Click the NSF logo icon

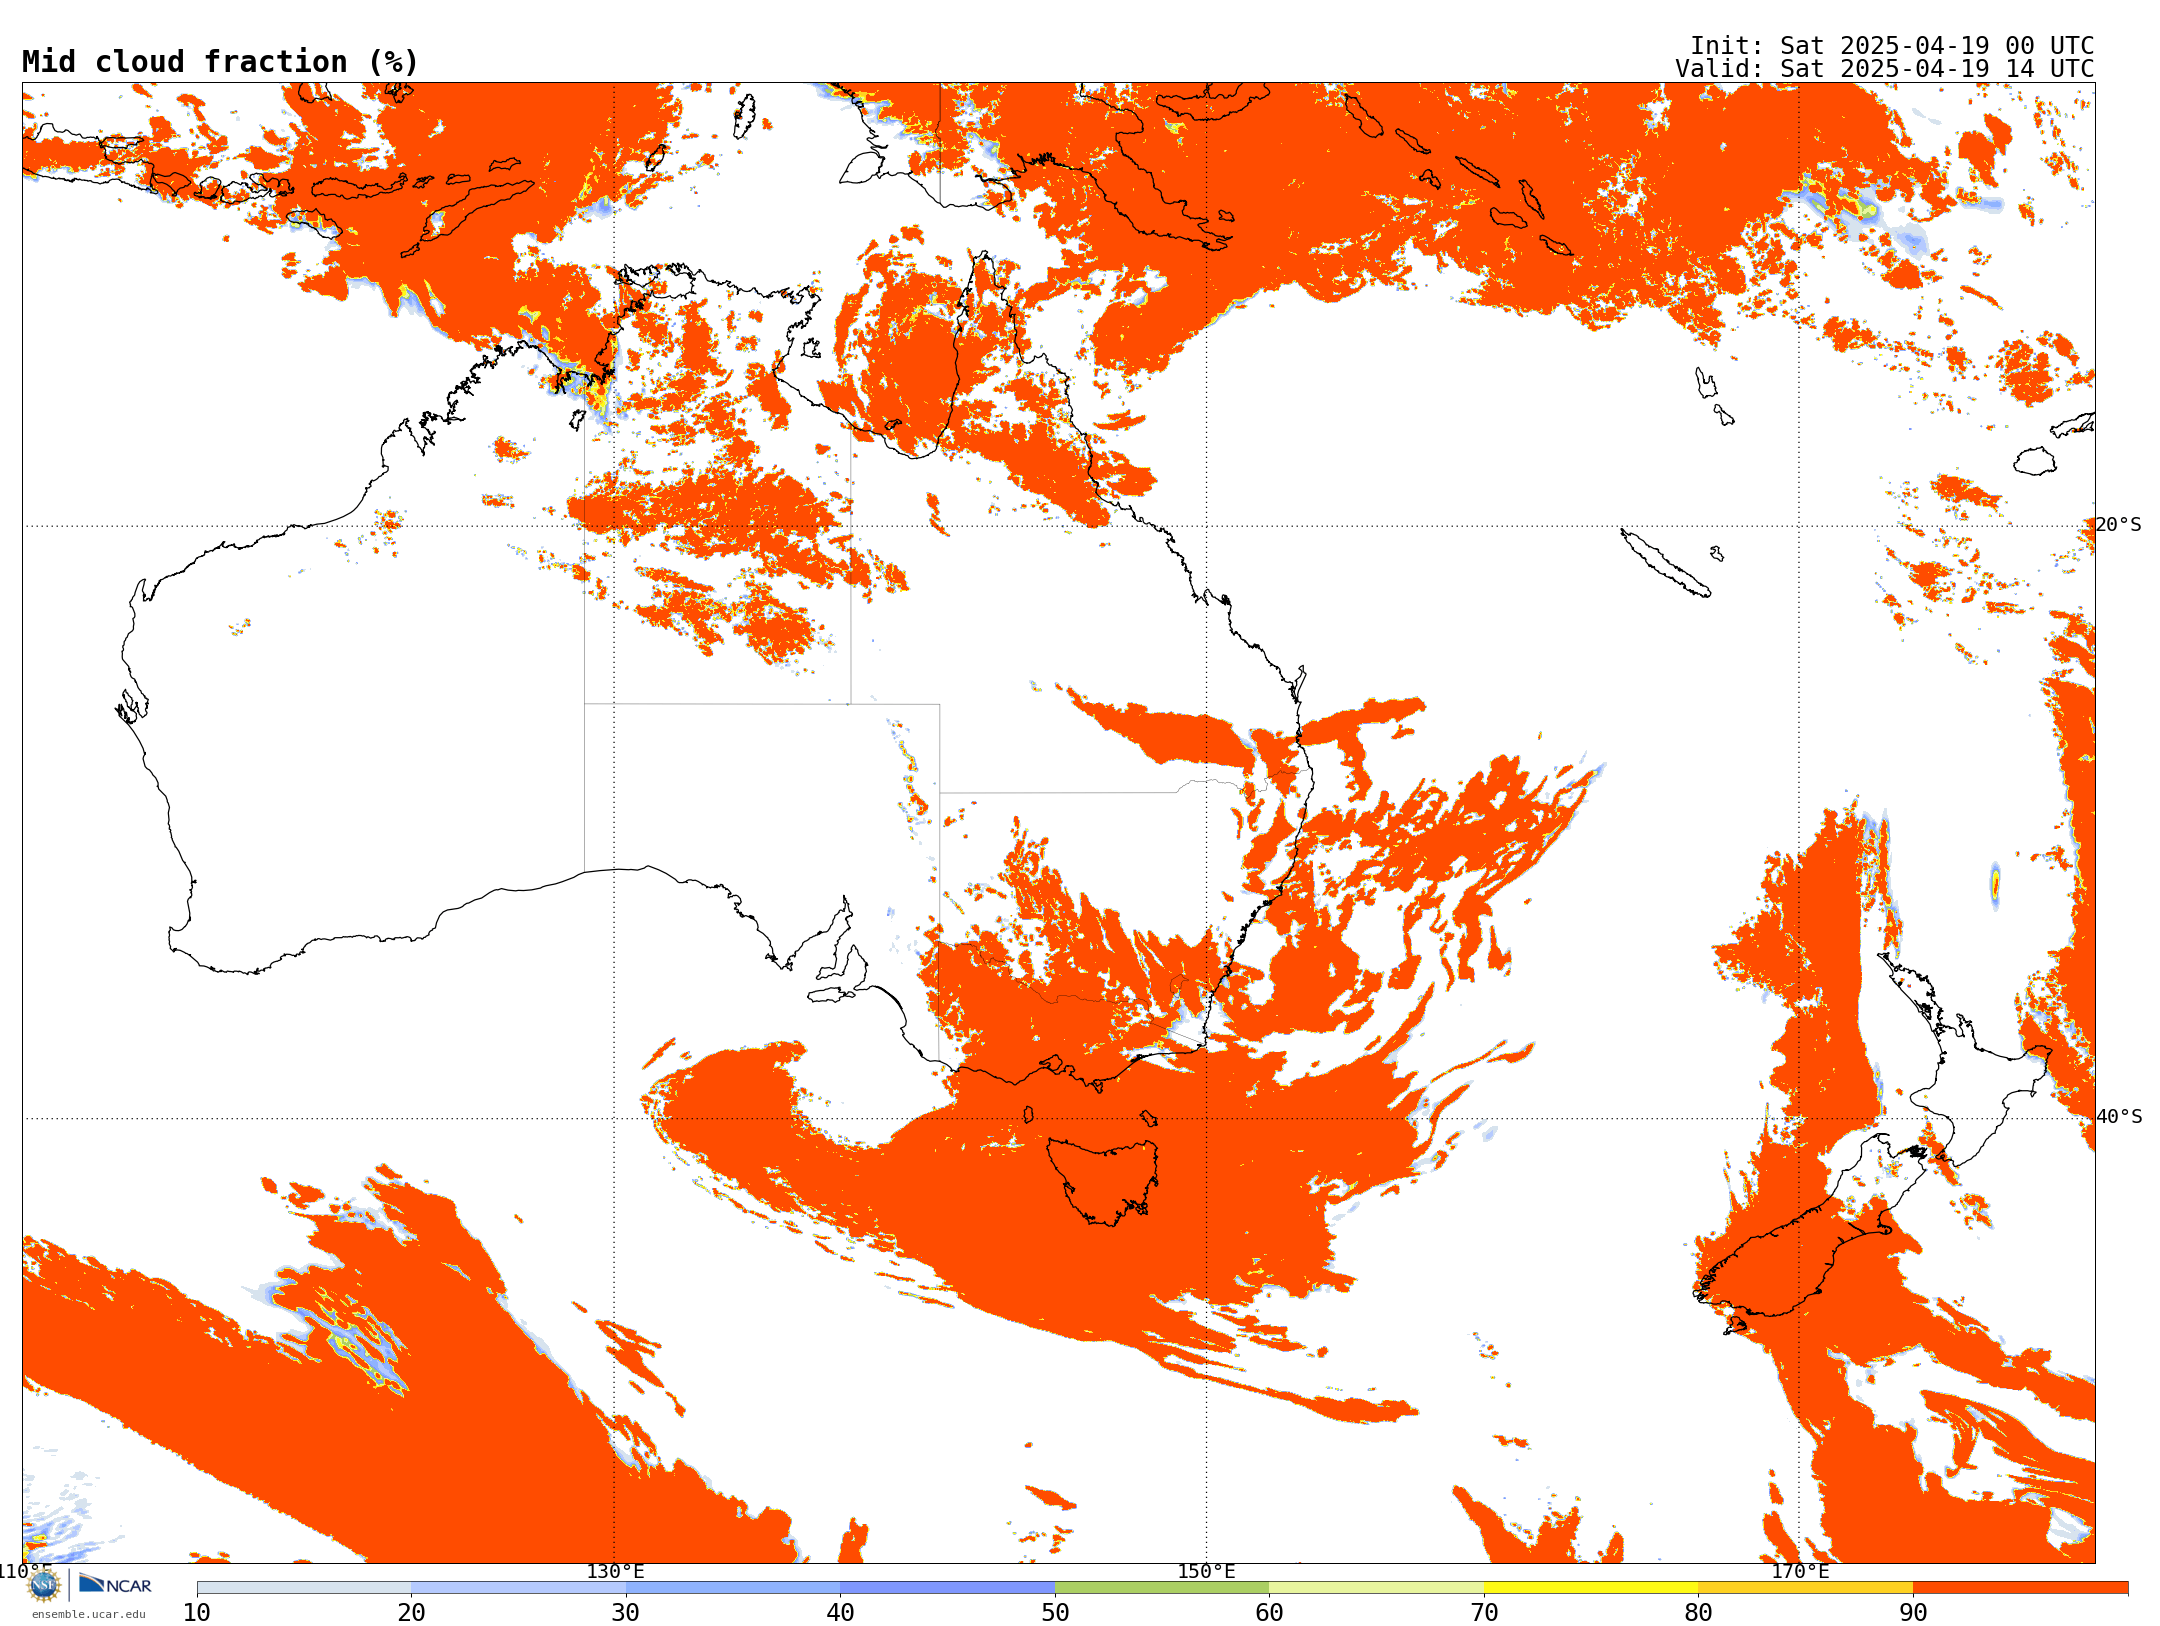[x=44, y=1584]
